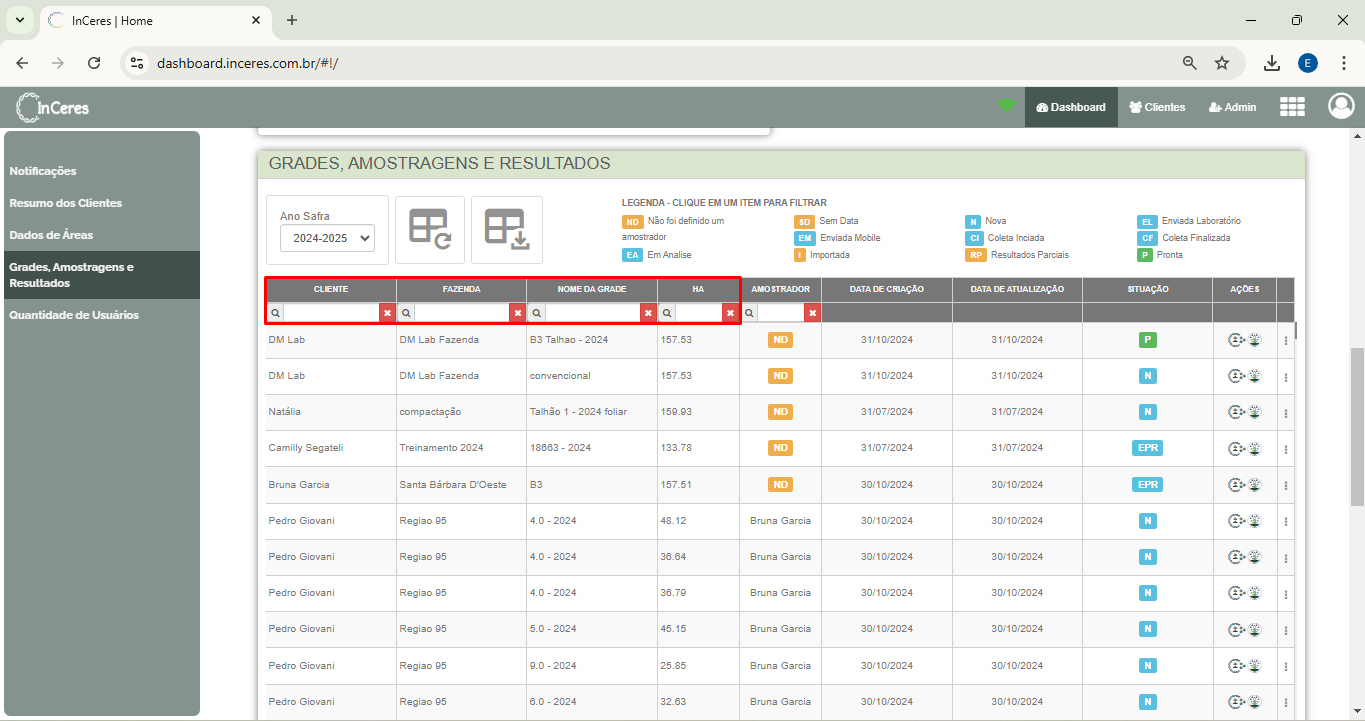The width and height of the screenshot is (1365, 721).
Task: Open Chrome tab search dropdown arrow
Action: tap(19, 20)
